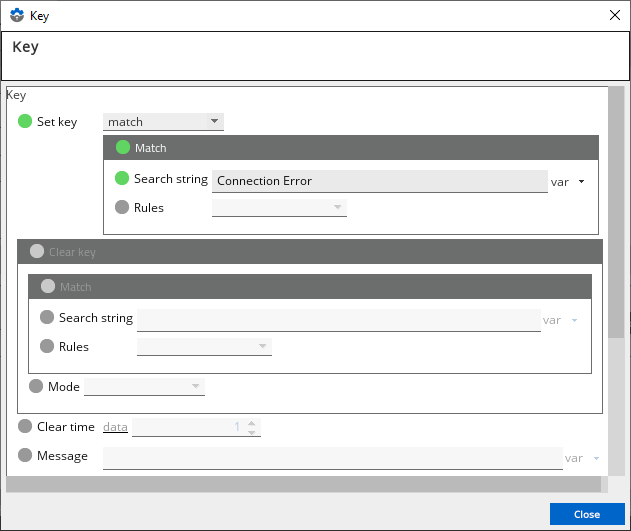Click the Close button

tap(586, 514)
